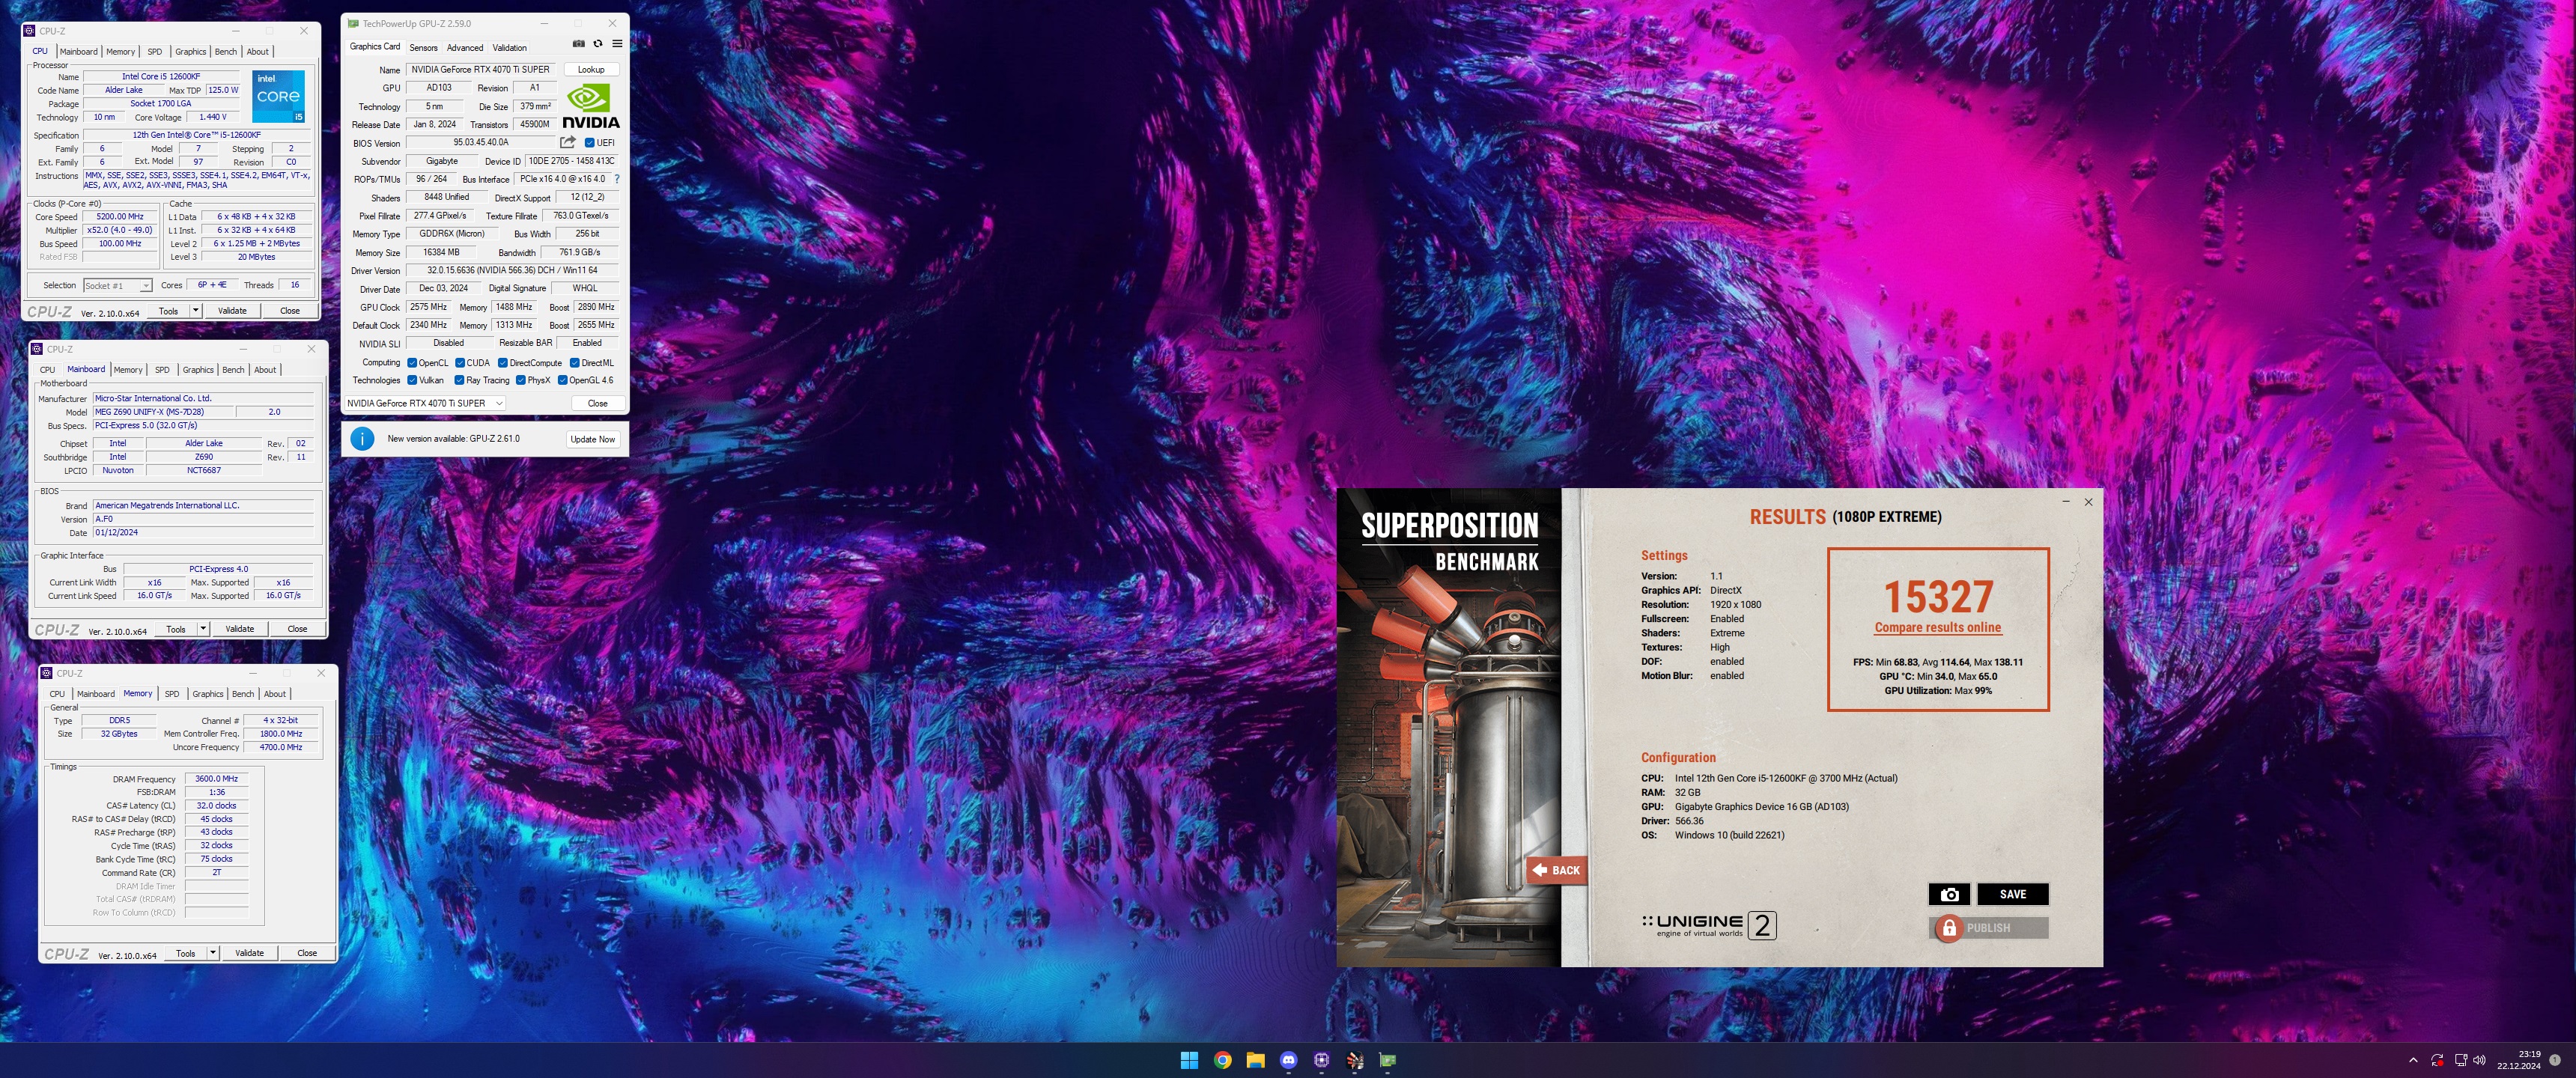Click the Bus Interface question mark icon
Viewport: 2576px width, 1078px height.
coord(617,179)
